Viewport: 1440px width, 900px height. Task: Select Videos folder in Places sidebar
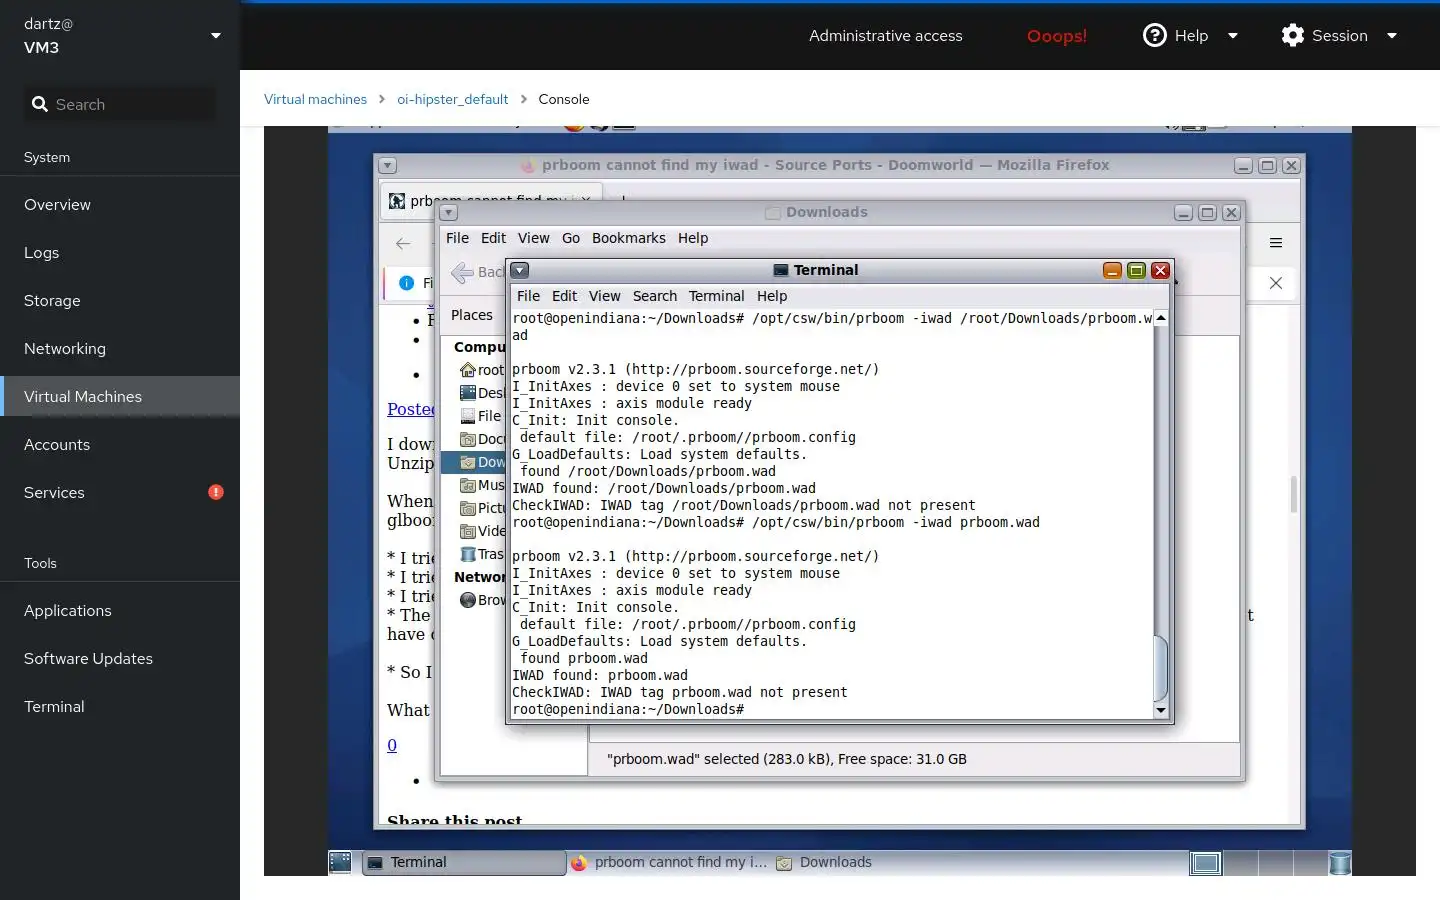482,531
